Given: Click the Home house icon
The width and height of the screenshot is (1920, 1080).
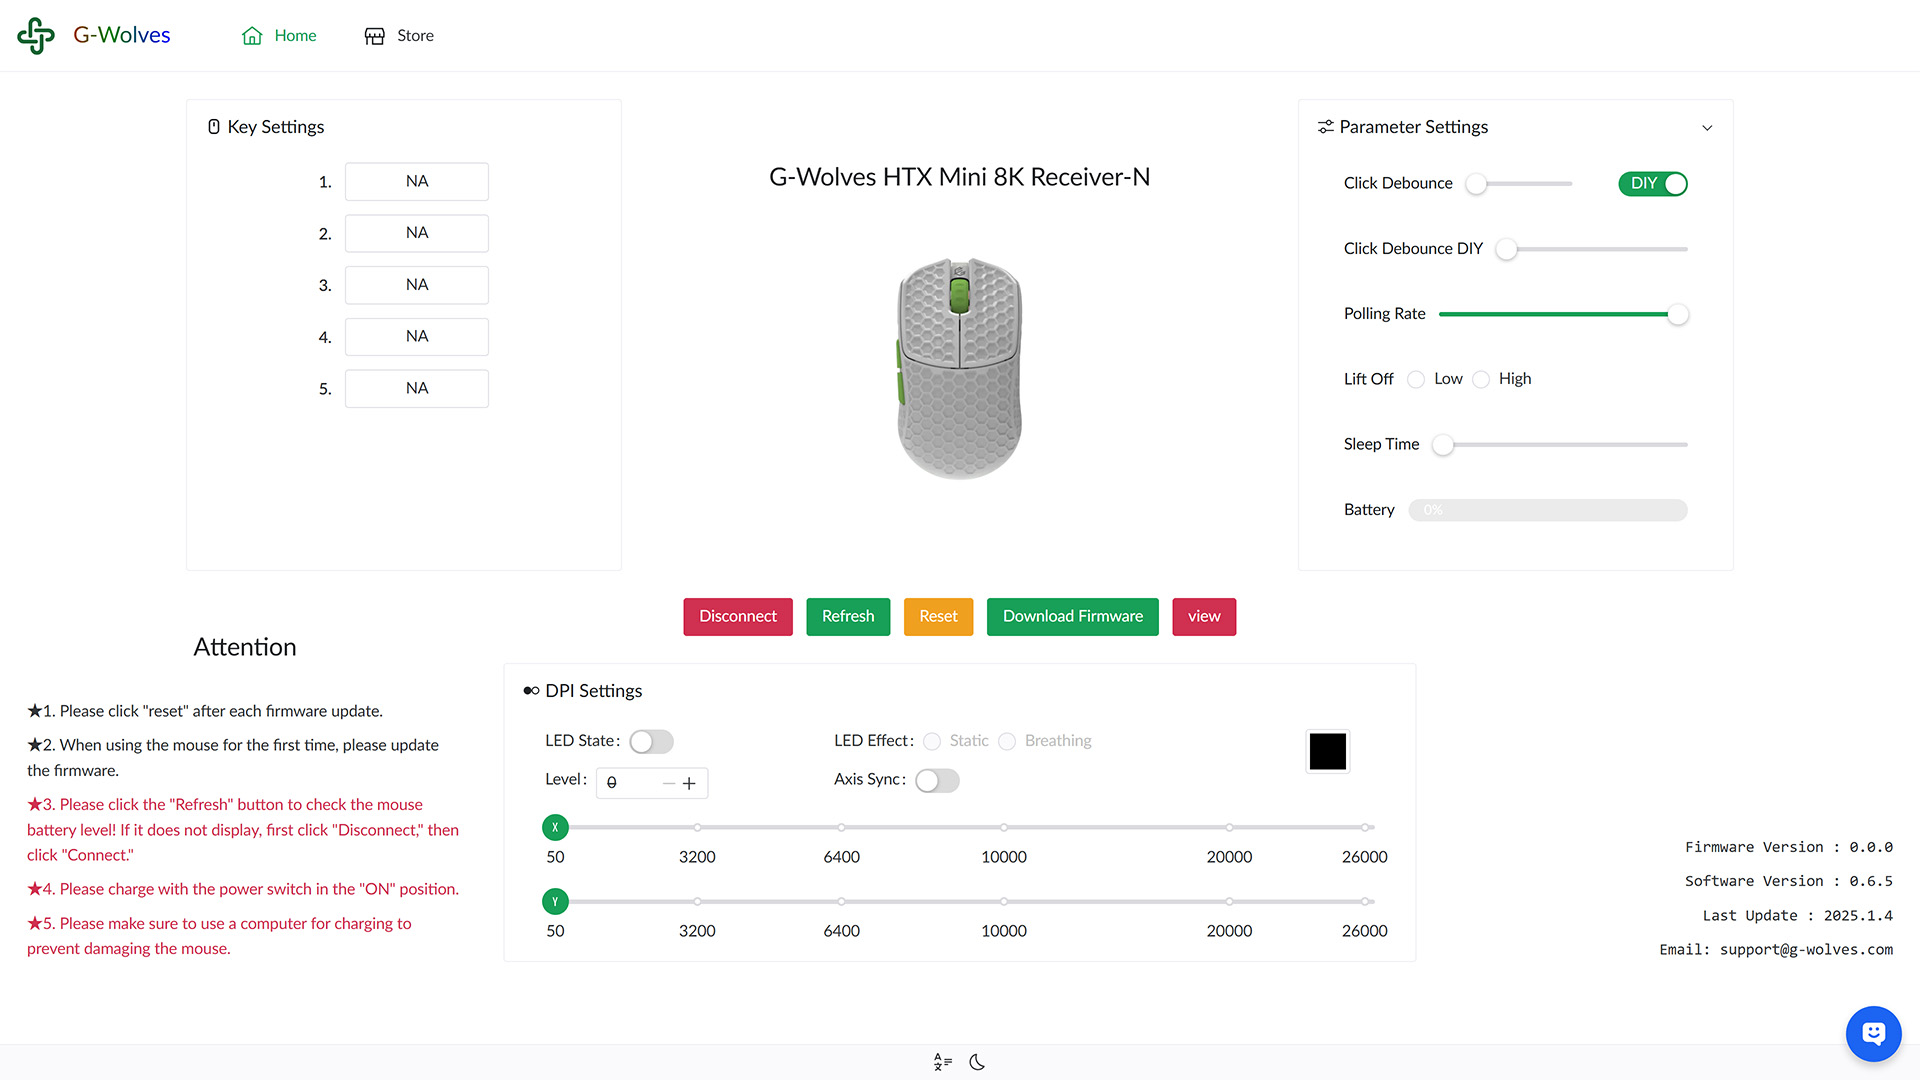Looking at the screenshot, I should (252, 36).
